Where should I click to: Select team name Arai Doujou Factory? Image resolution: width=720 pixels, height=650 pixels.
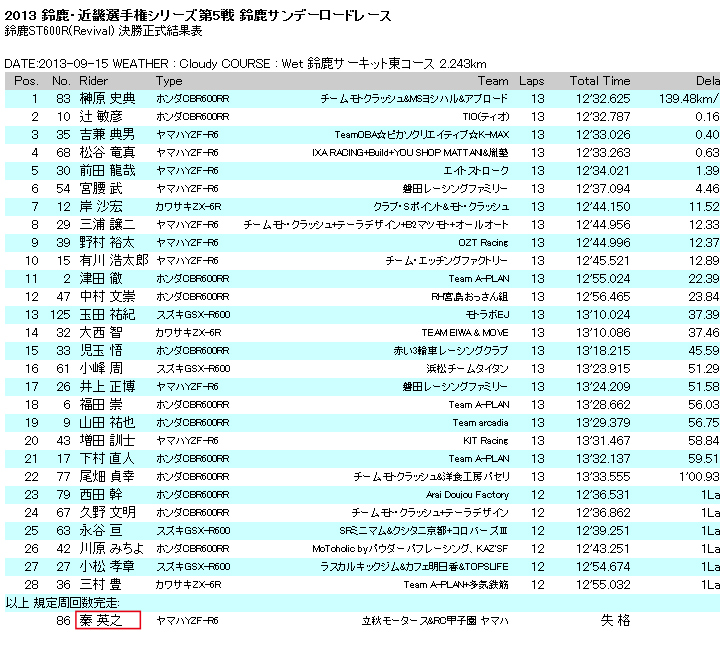click(x=467, y=494)
